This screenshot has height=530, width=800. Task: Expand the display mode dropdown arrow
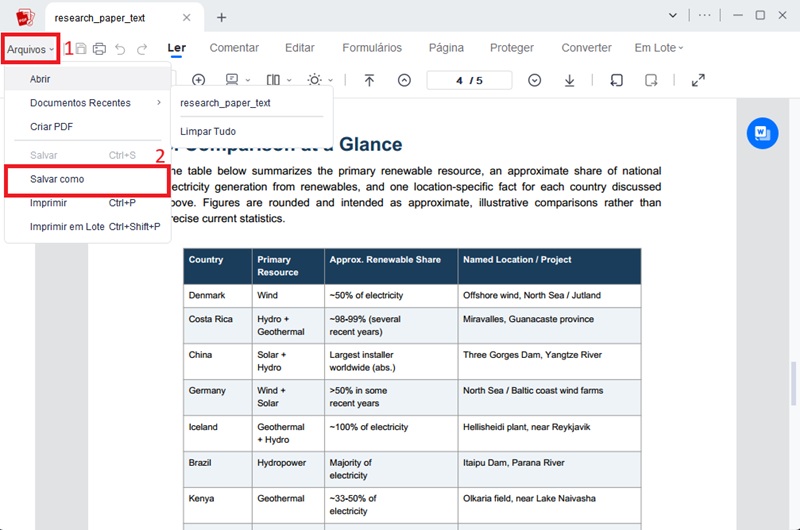[248, 81]
